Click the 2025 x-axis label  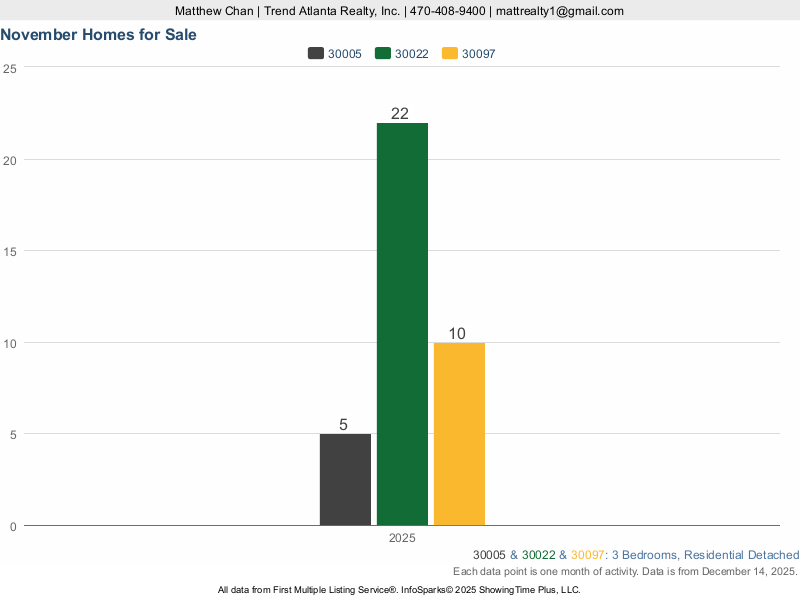pos(402,538)
